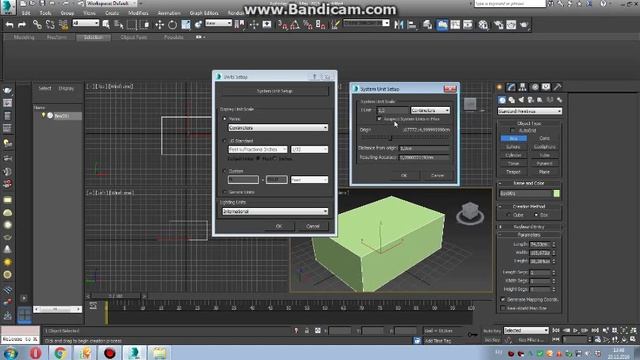The image size is (640, 360).
Task: Click the Render Production teapot icon
Action: coord(524,25)
